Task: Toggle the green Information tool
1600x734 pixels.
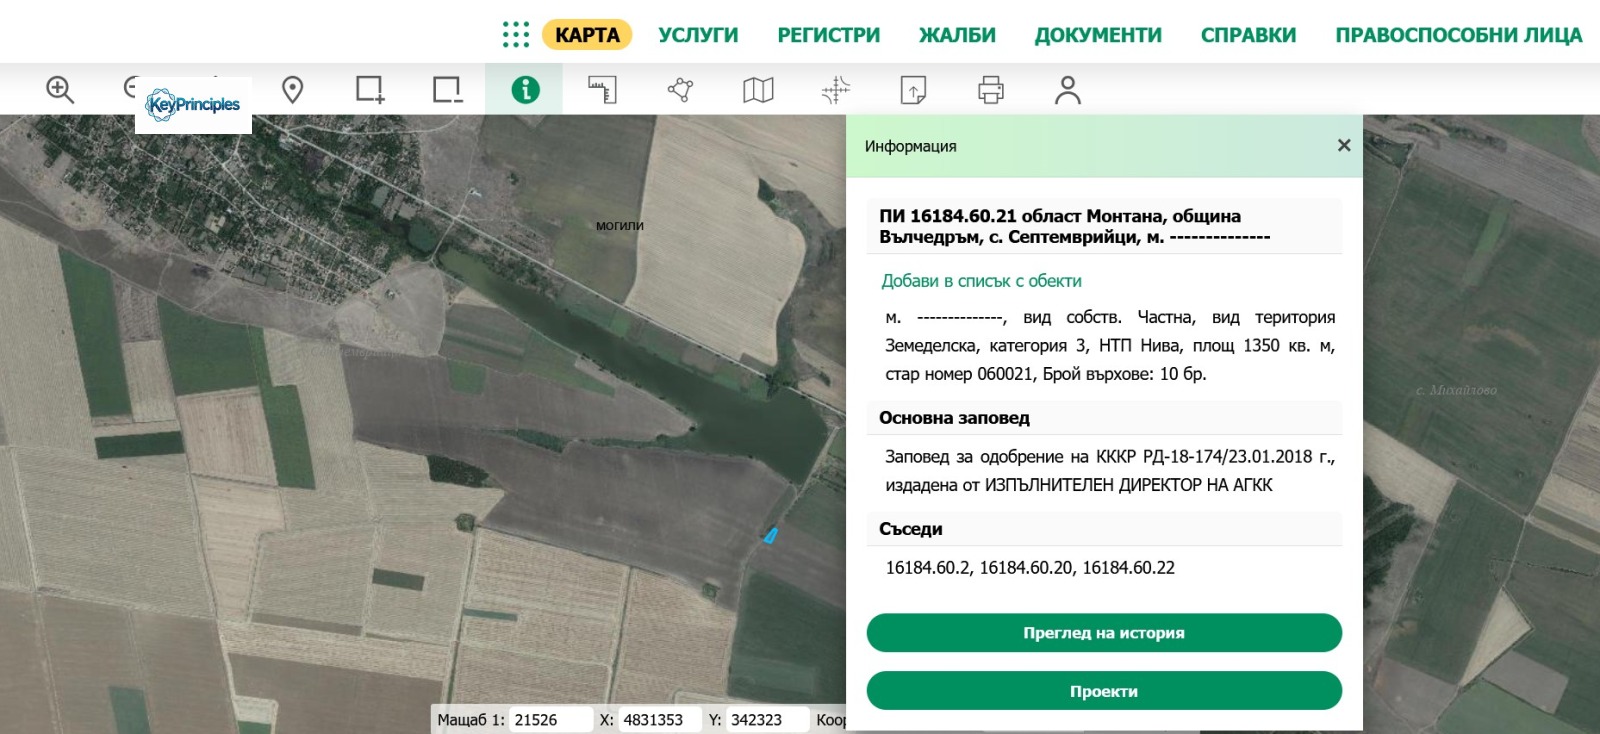Action: click(x=525, y=90)
